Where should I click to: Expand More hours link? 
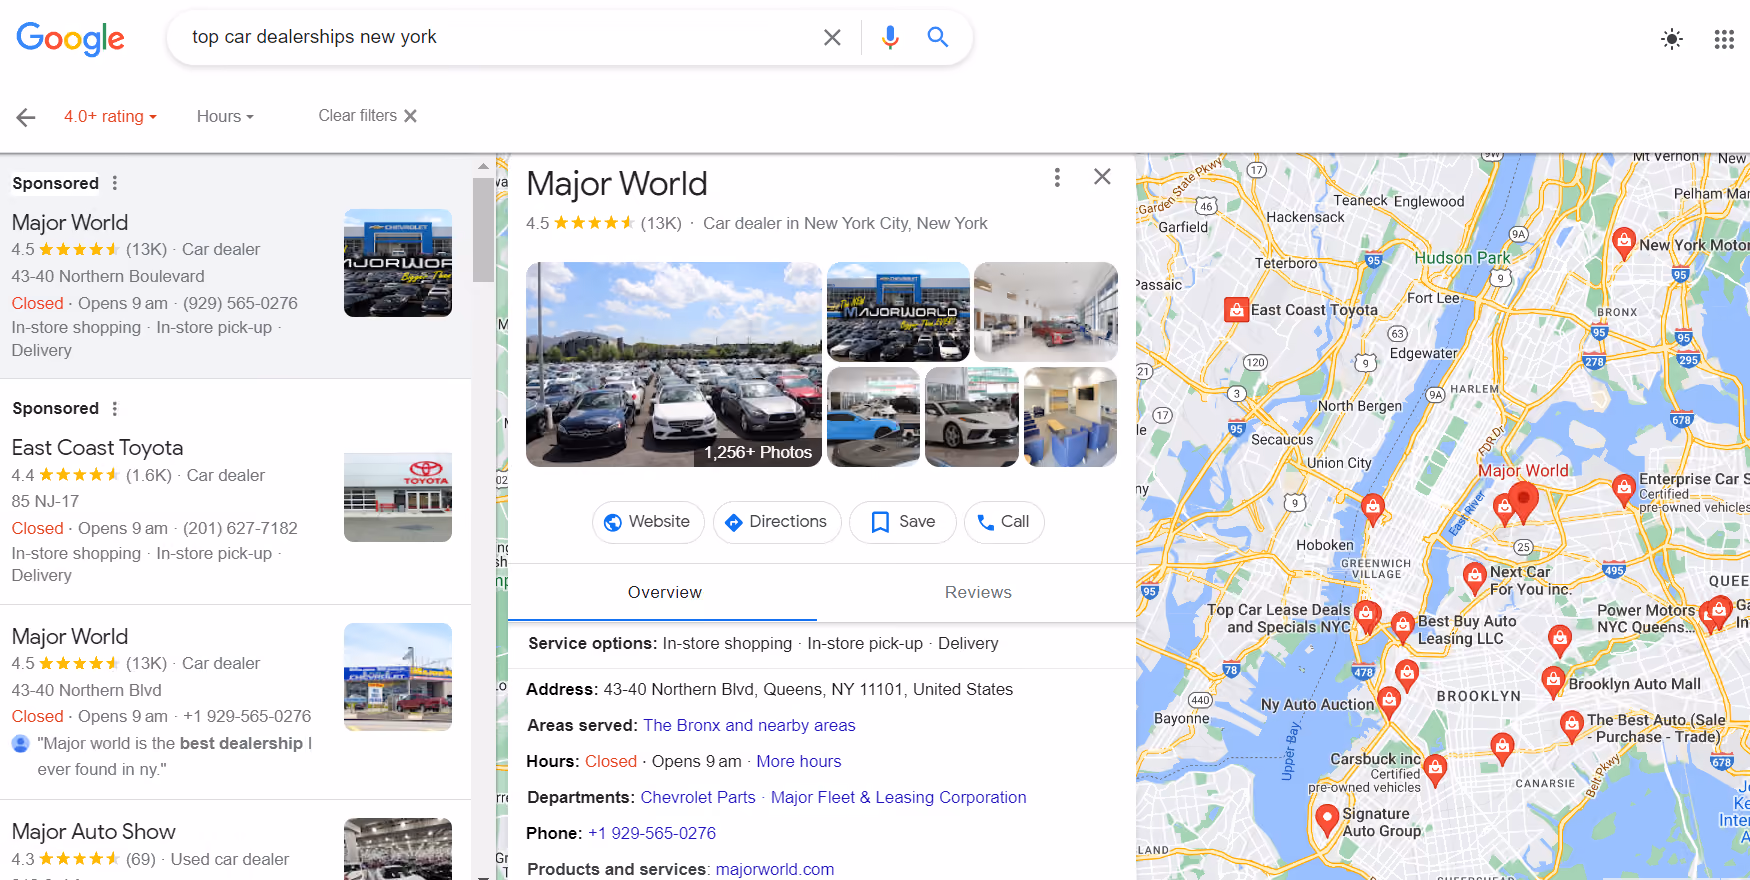[798, 761]
